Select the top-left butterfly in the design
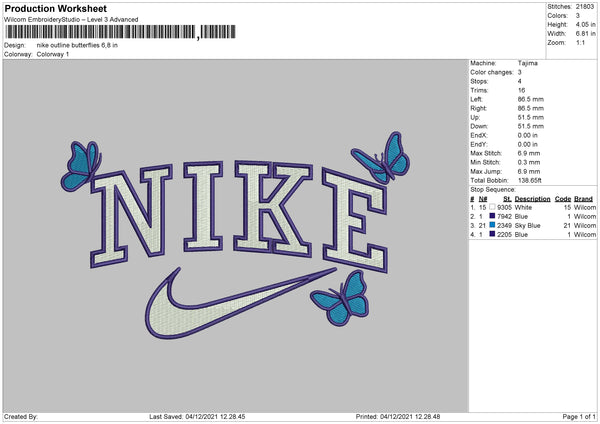Image resolution: width=600 pixels, height=424 pixels. point(81,165)
